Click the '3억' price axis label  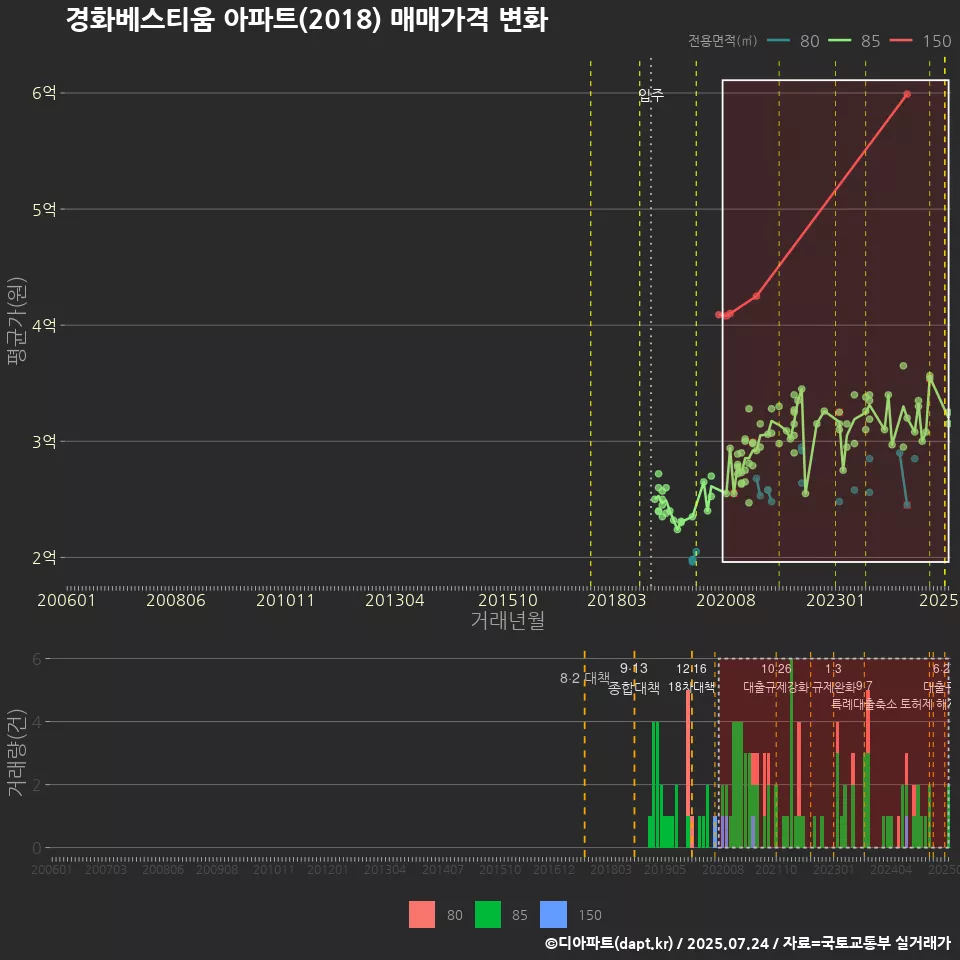(x=44, y=441)
